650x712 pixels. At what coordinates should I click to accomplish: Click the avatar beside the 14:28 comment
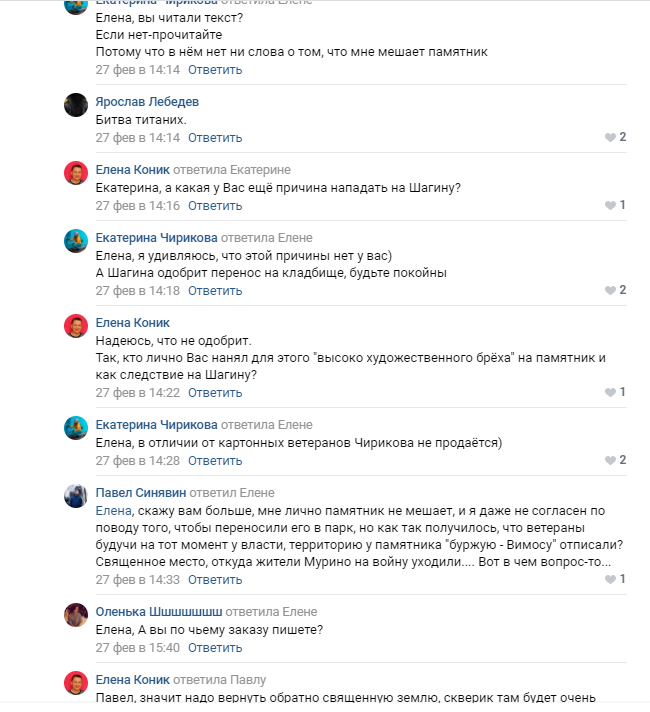[x=77, y=427]
